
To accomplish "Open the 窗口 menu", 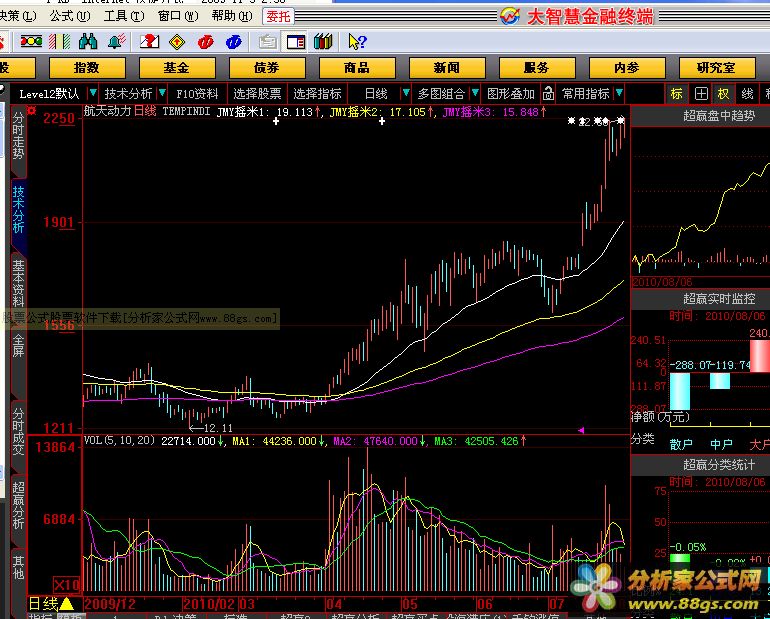I will 178,16.
